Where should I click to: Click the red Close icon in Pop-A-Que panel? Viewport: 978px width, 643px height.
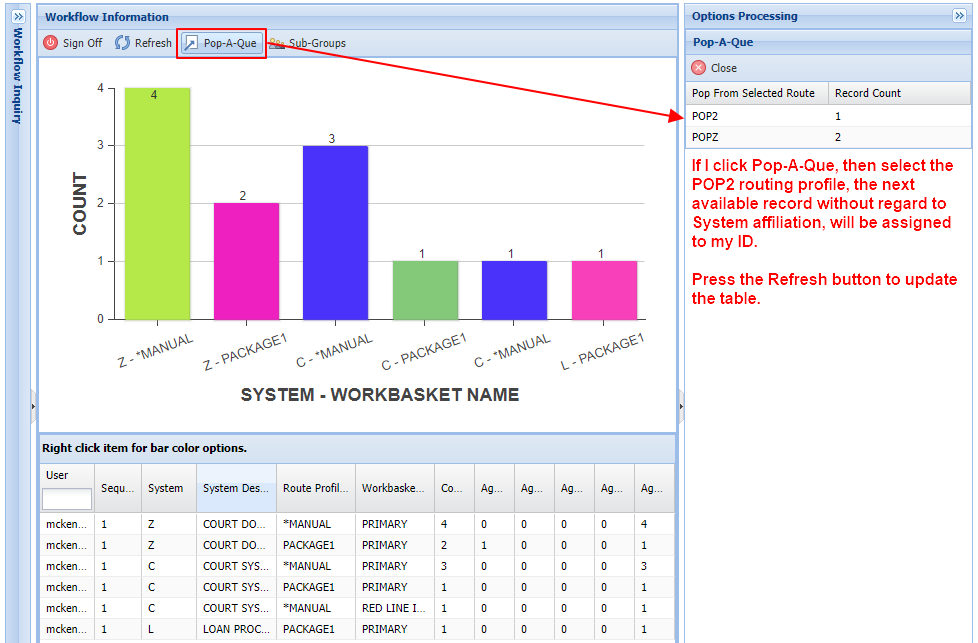coord(699,67)
